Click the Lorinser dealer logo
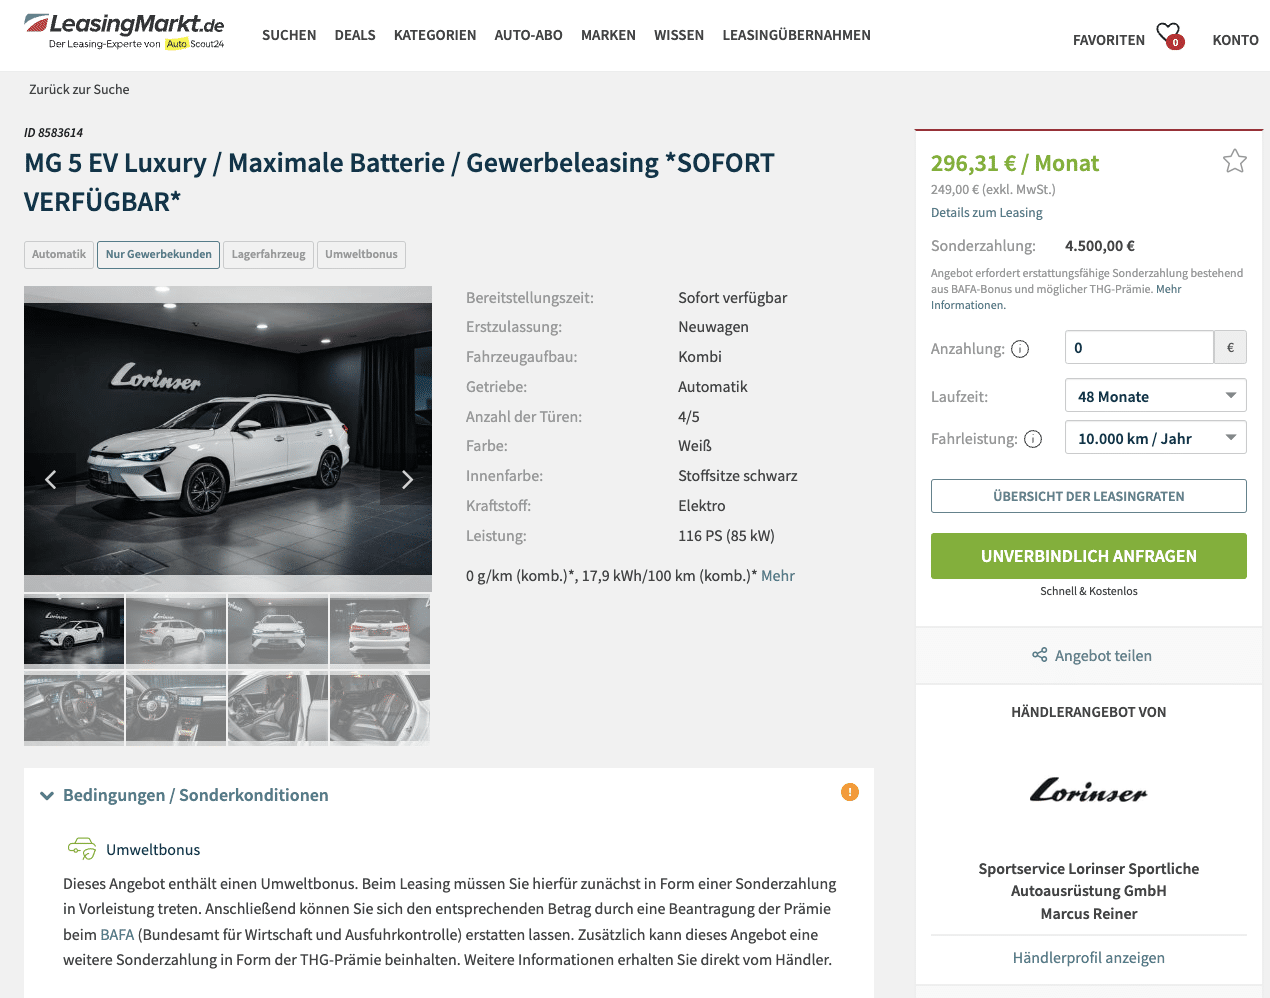 coord(1089,791)
